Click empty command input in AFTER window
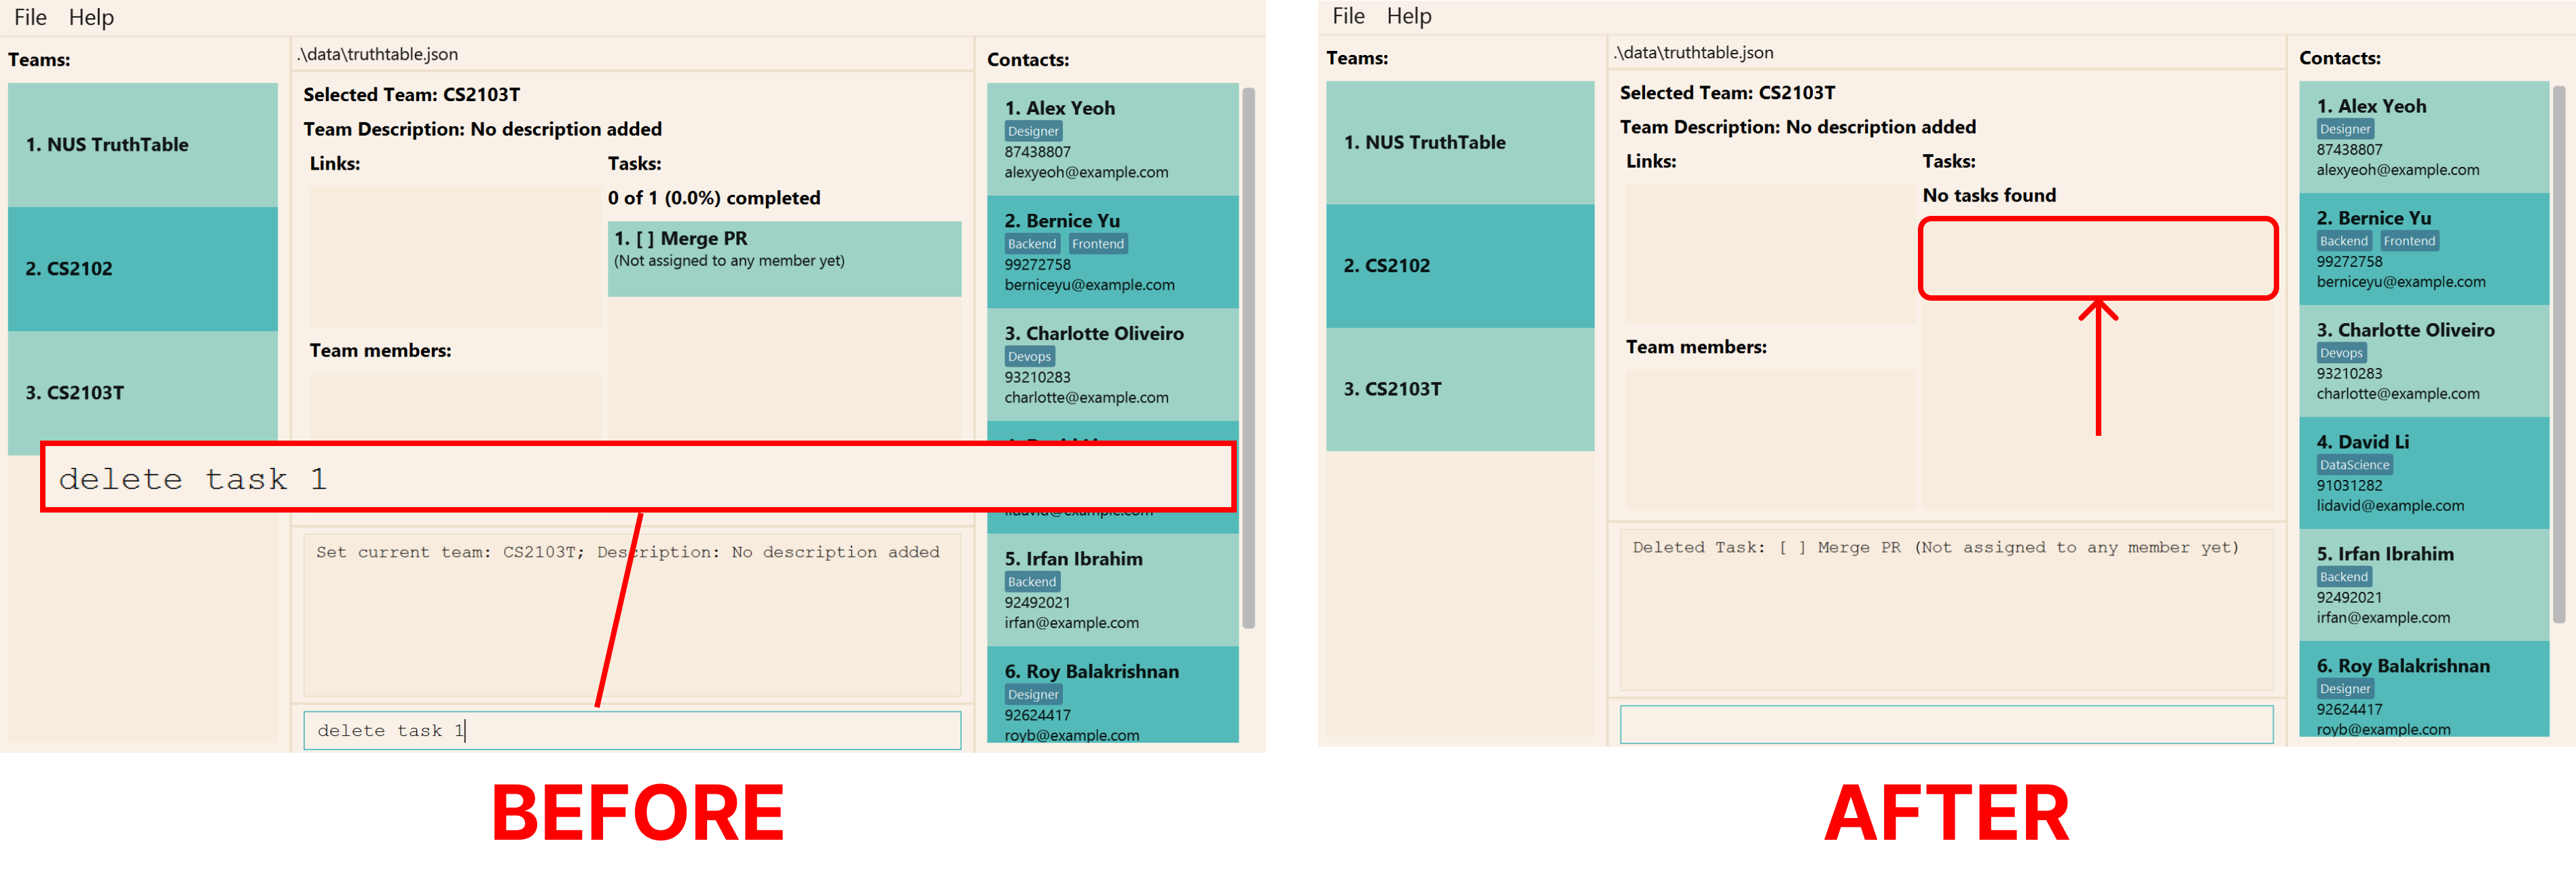Screen dimensions: 2576x871 (1946, 724)
